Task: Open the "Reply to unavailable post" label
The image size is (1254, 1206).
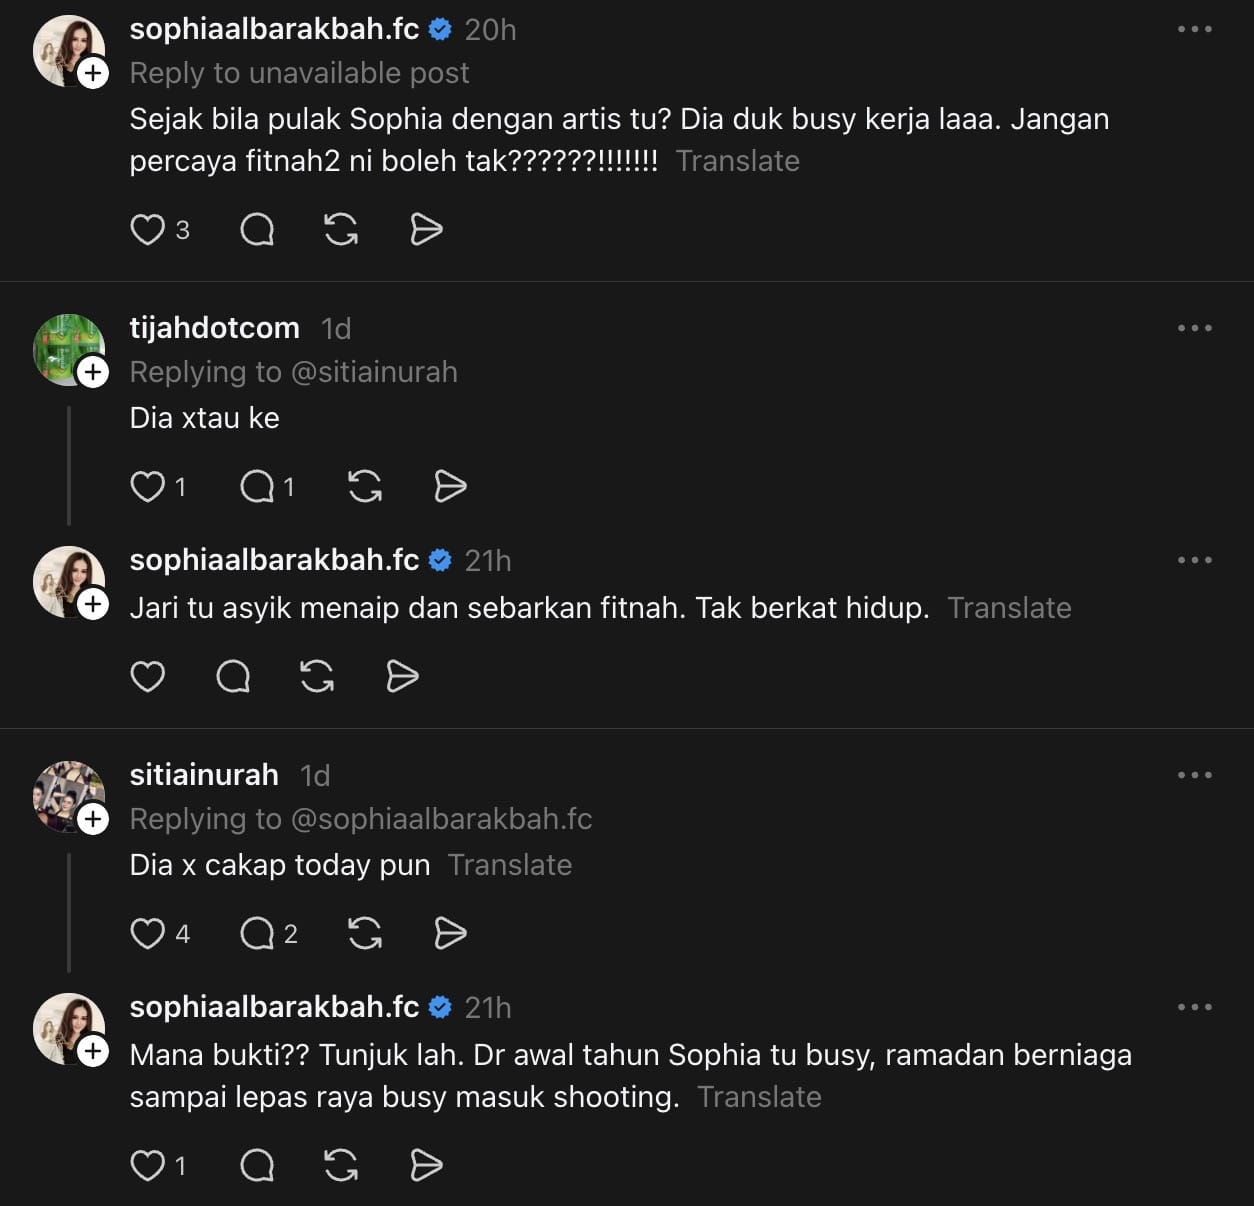Action: tap(299, 73)
